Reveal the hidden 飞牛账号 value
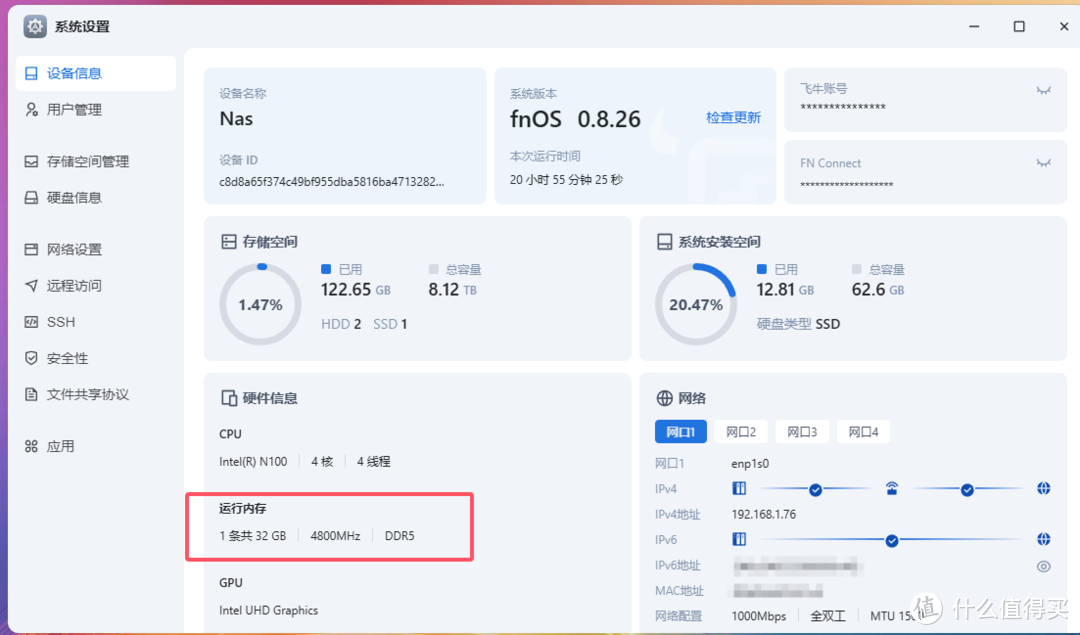This screenshot has width=1080, height=635. pyautogui.click(x=1043, y=88)
